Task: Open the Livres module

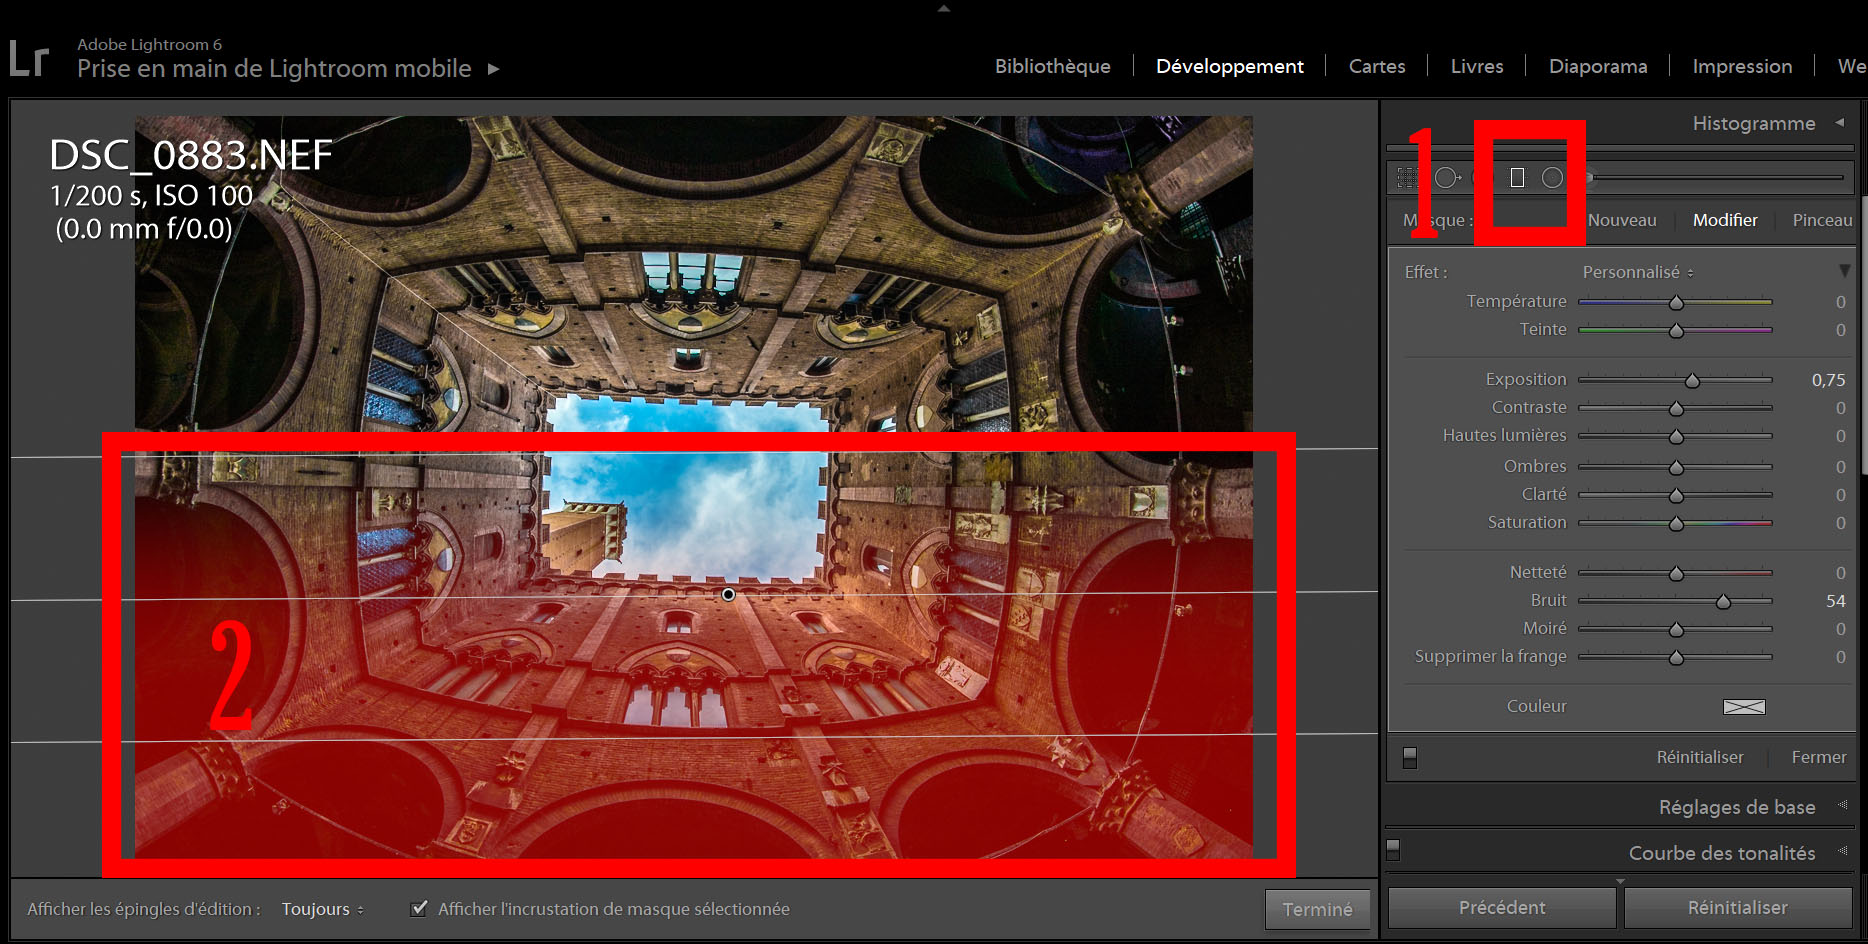Action: (x=1477, y=66)
